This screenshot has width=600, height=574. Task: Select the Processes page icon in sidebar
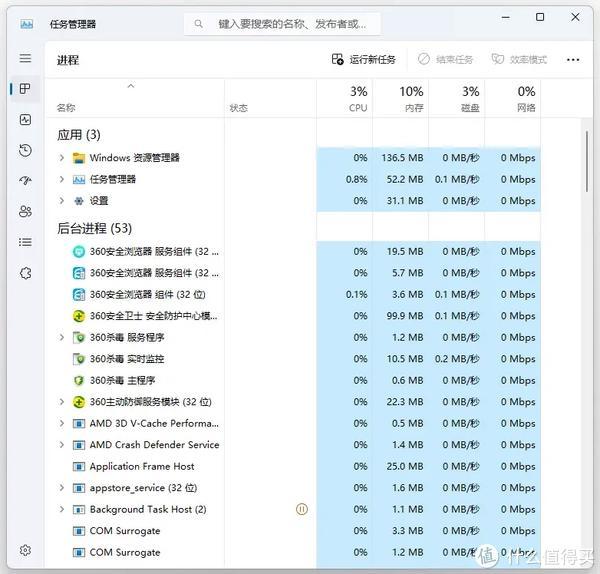tap(25, 89)
